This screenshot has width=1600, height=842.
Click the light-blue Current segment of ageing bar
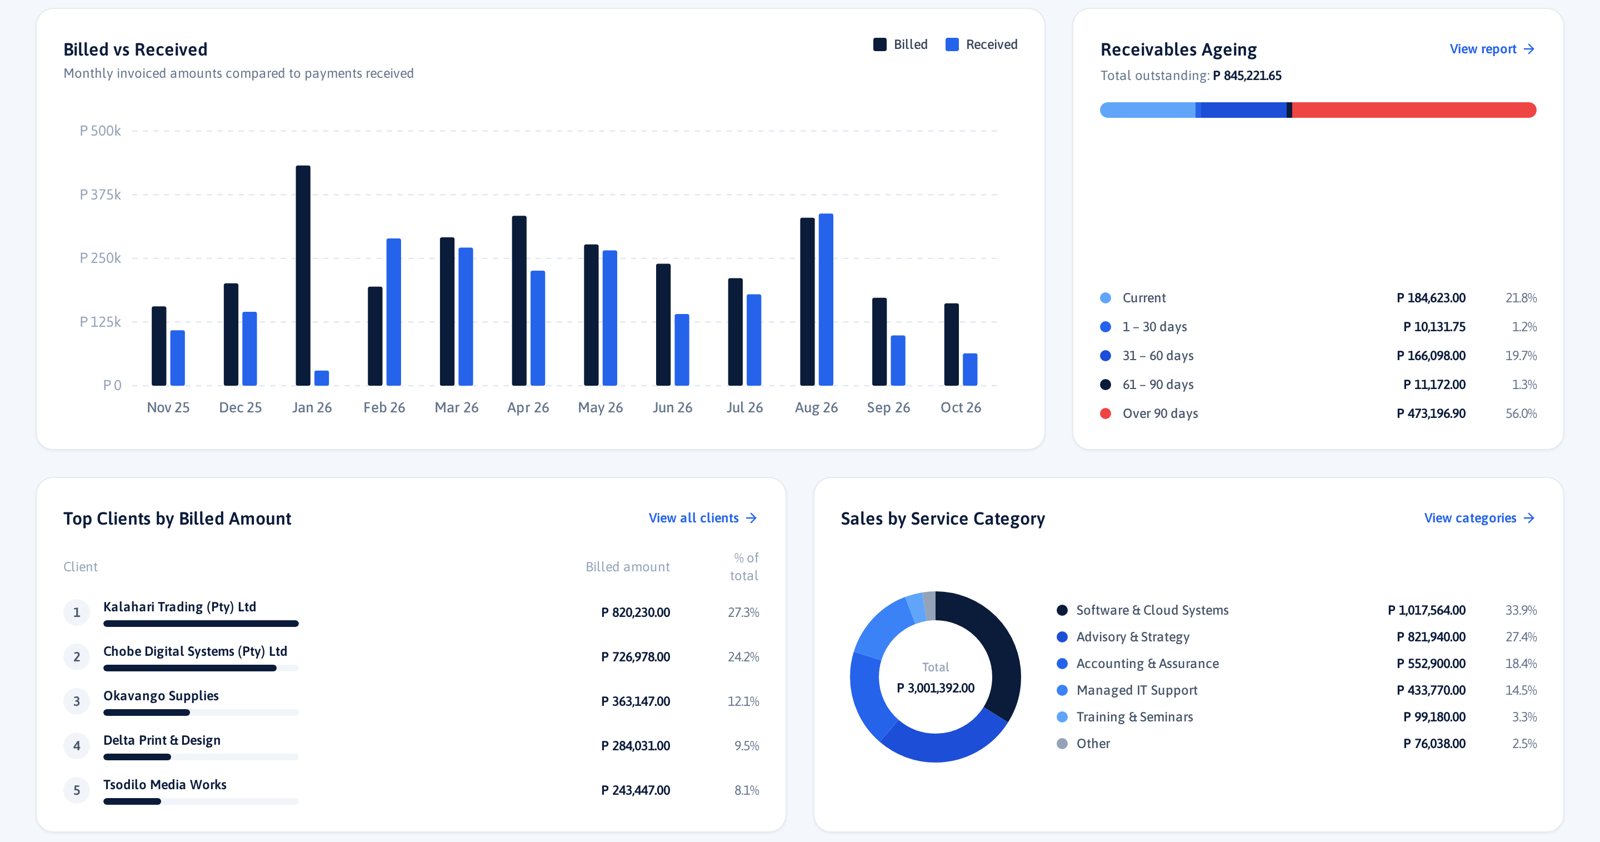point(1147,110)
